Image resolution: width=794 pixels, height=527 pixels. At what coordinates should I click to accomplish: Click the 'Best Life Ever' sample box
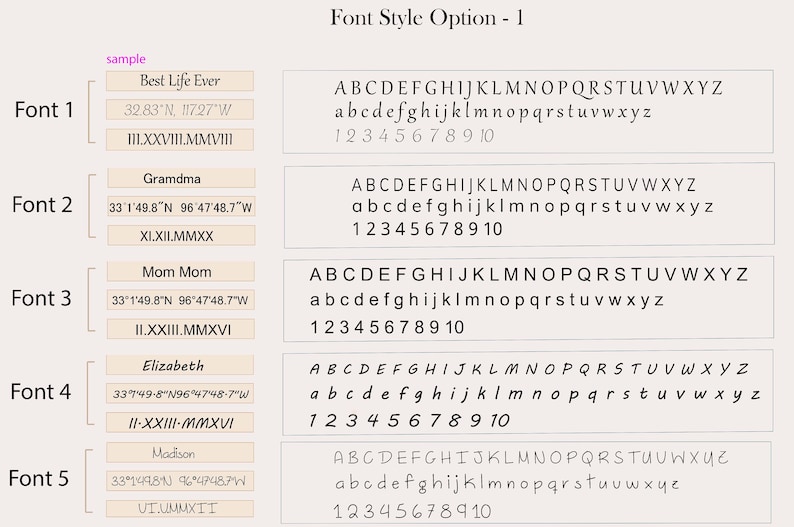coord(180,81)
